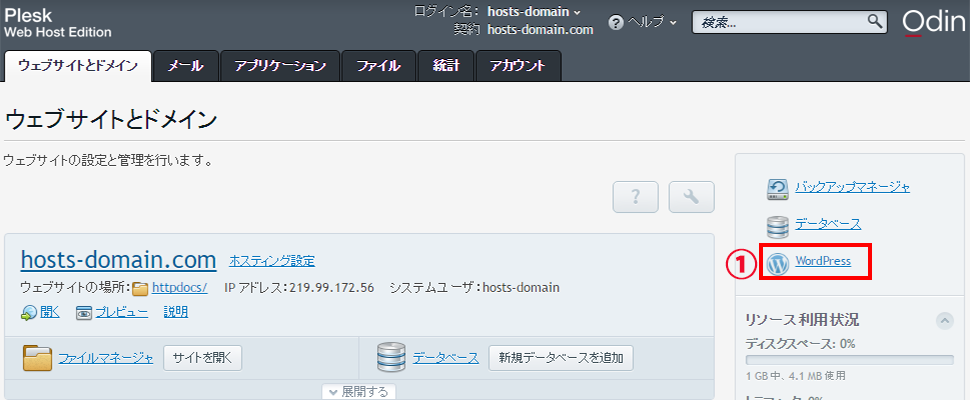Open the hosts-domain login name dropdown
Viewport: 970px width, 400px height.
[x=534, y=12]
